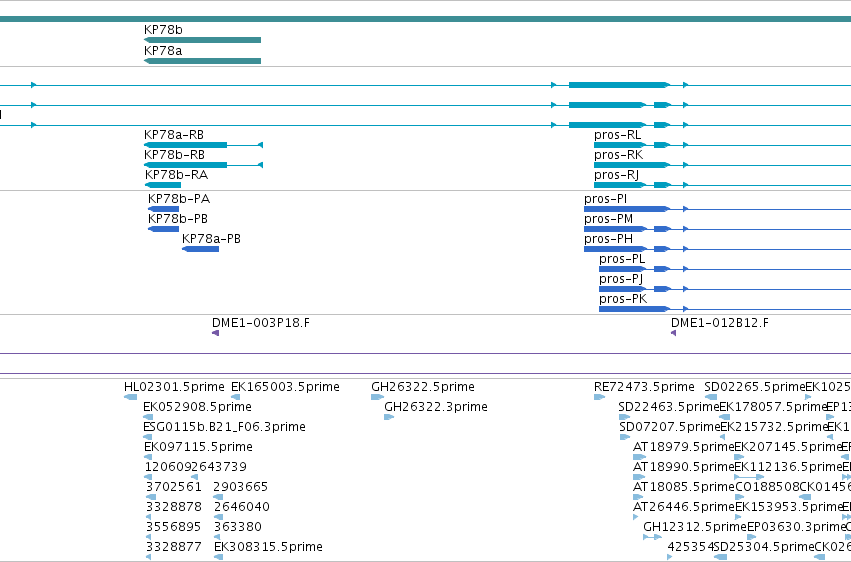Screen dimensions: 851x562
Task: Open the pros-PL protein label
Action: tap(622, 259)
